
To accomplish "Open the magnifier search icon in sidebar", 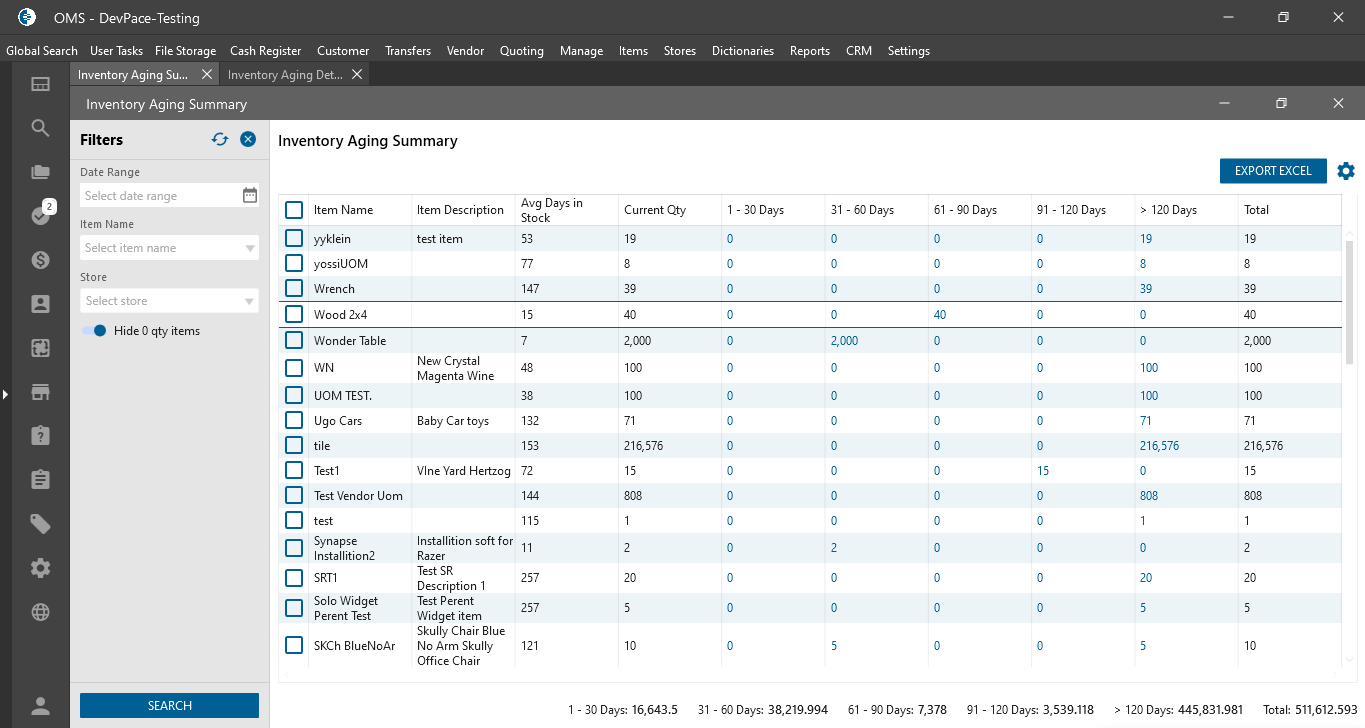I will click(40, 128).
